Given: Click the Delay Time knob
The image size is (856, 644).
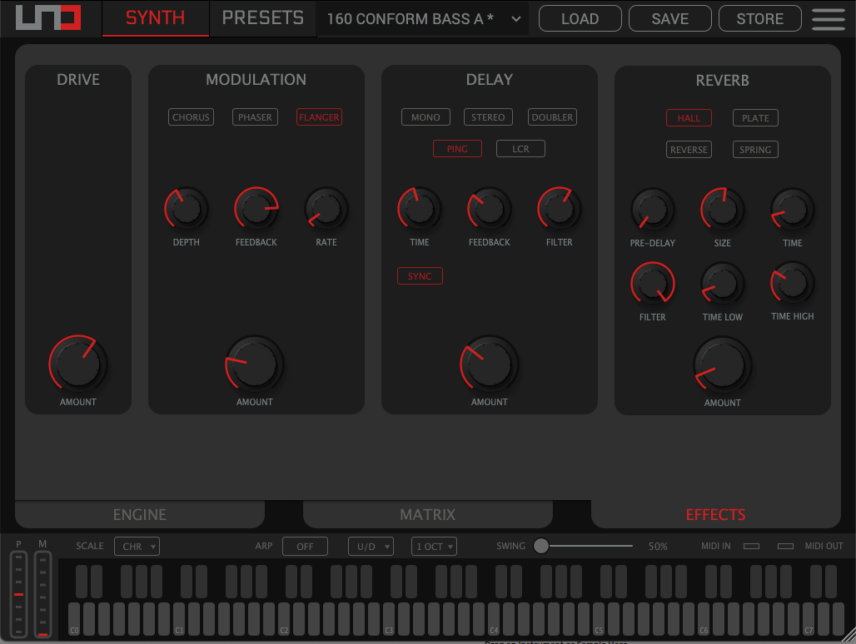Looking at the screenshot, I should coord(419,209).
